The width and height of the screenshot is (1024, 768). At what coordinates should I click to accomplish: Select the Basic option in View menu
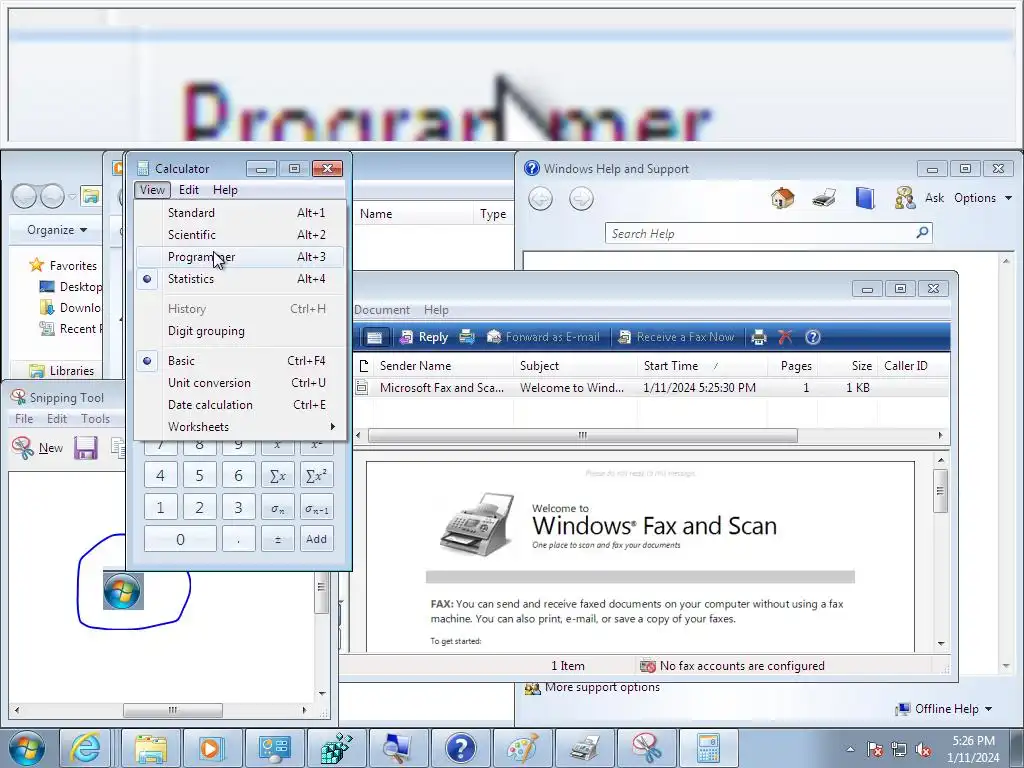239,360
